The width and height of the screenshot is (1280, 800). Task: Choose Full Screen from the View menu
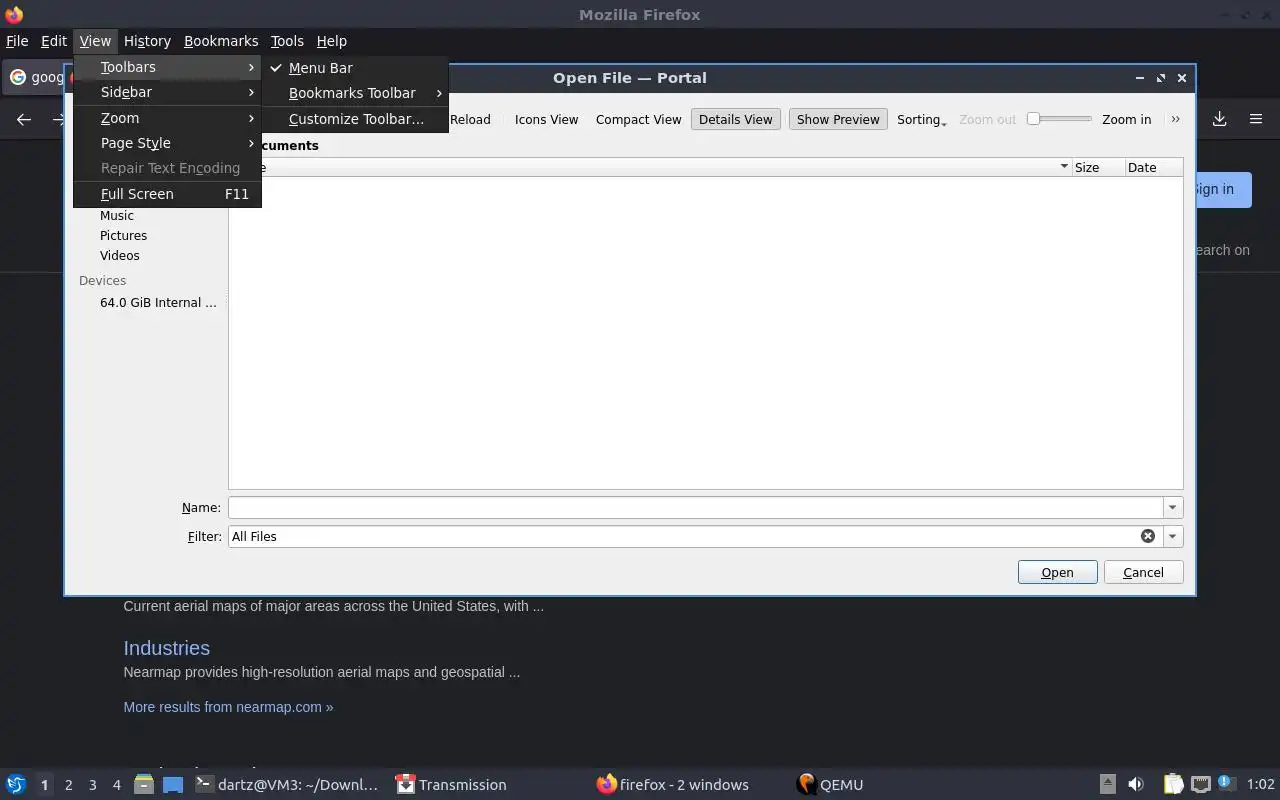click(167, 194)
